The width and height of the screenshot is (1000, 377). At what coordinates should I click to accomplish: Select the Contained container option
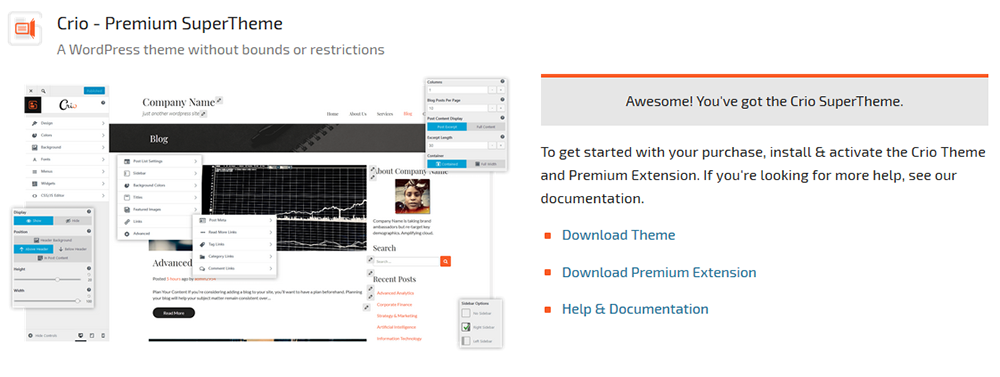pos(447,164)
